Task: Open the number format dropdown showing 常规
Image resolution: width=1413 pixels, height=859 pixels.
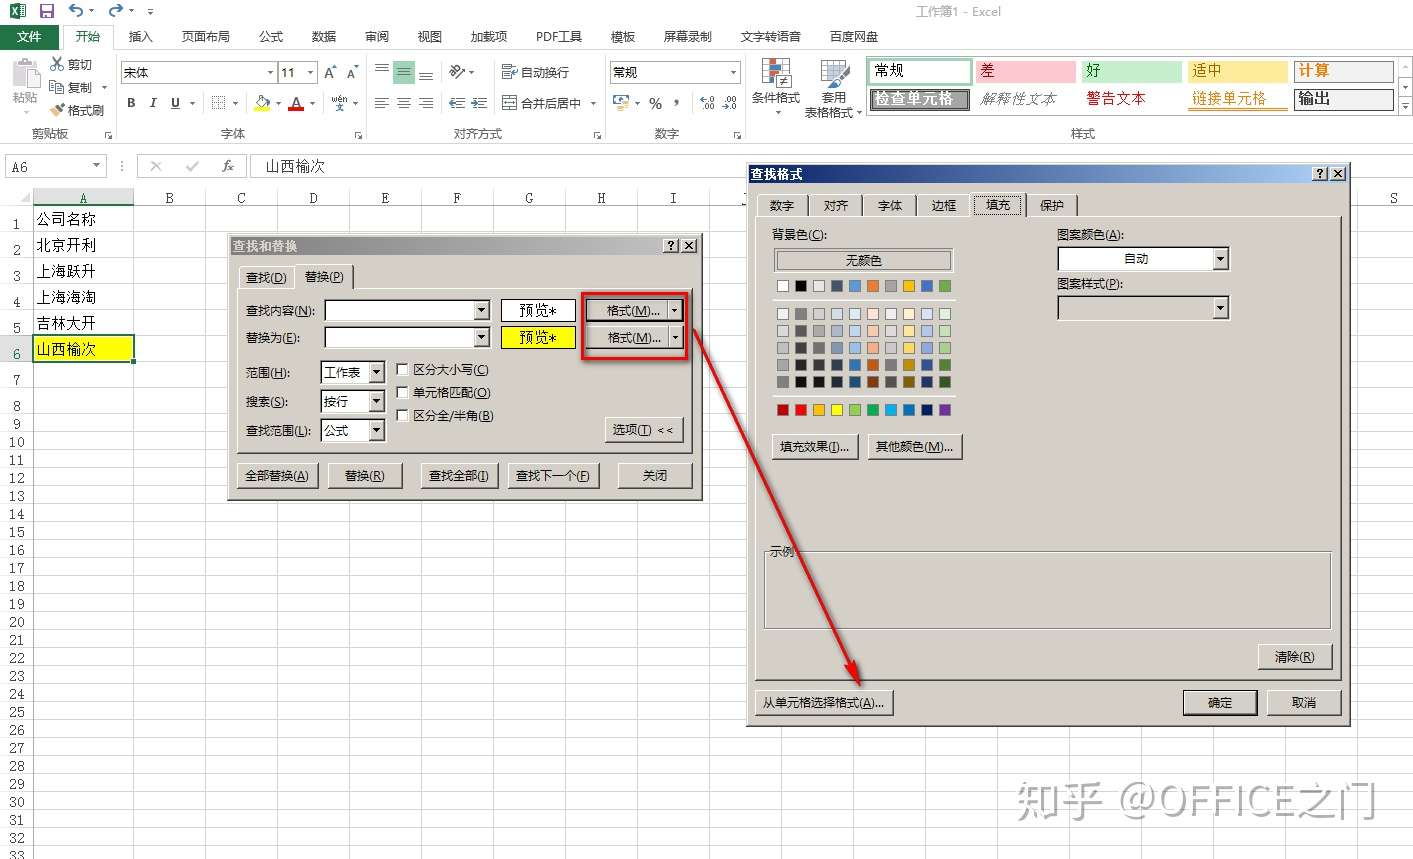Action: (733, 72)
